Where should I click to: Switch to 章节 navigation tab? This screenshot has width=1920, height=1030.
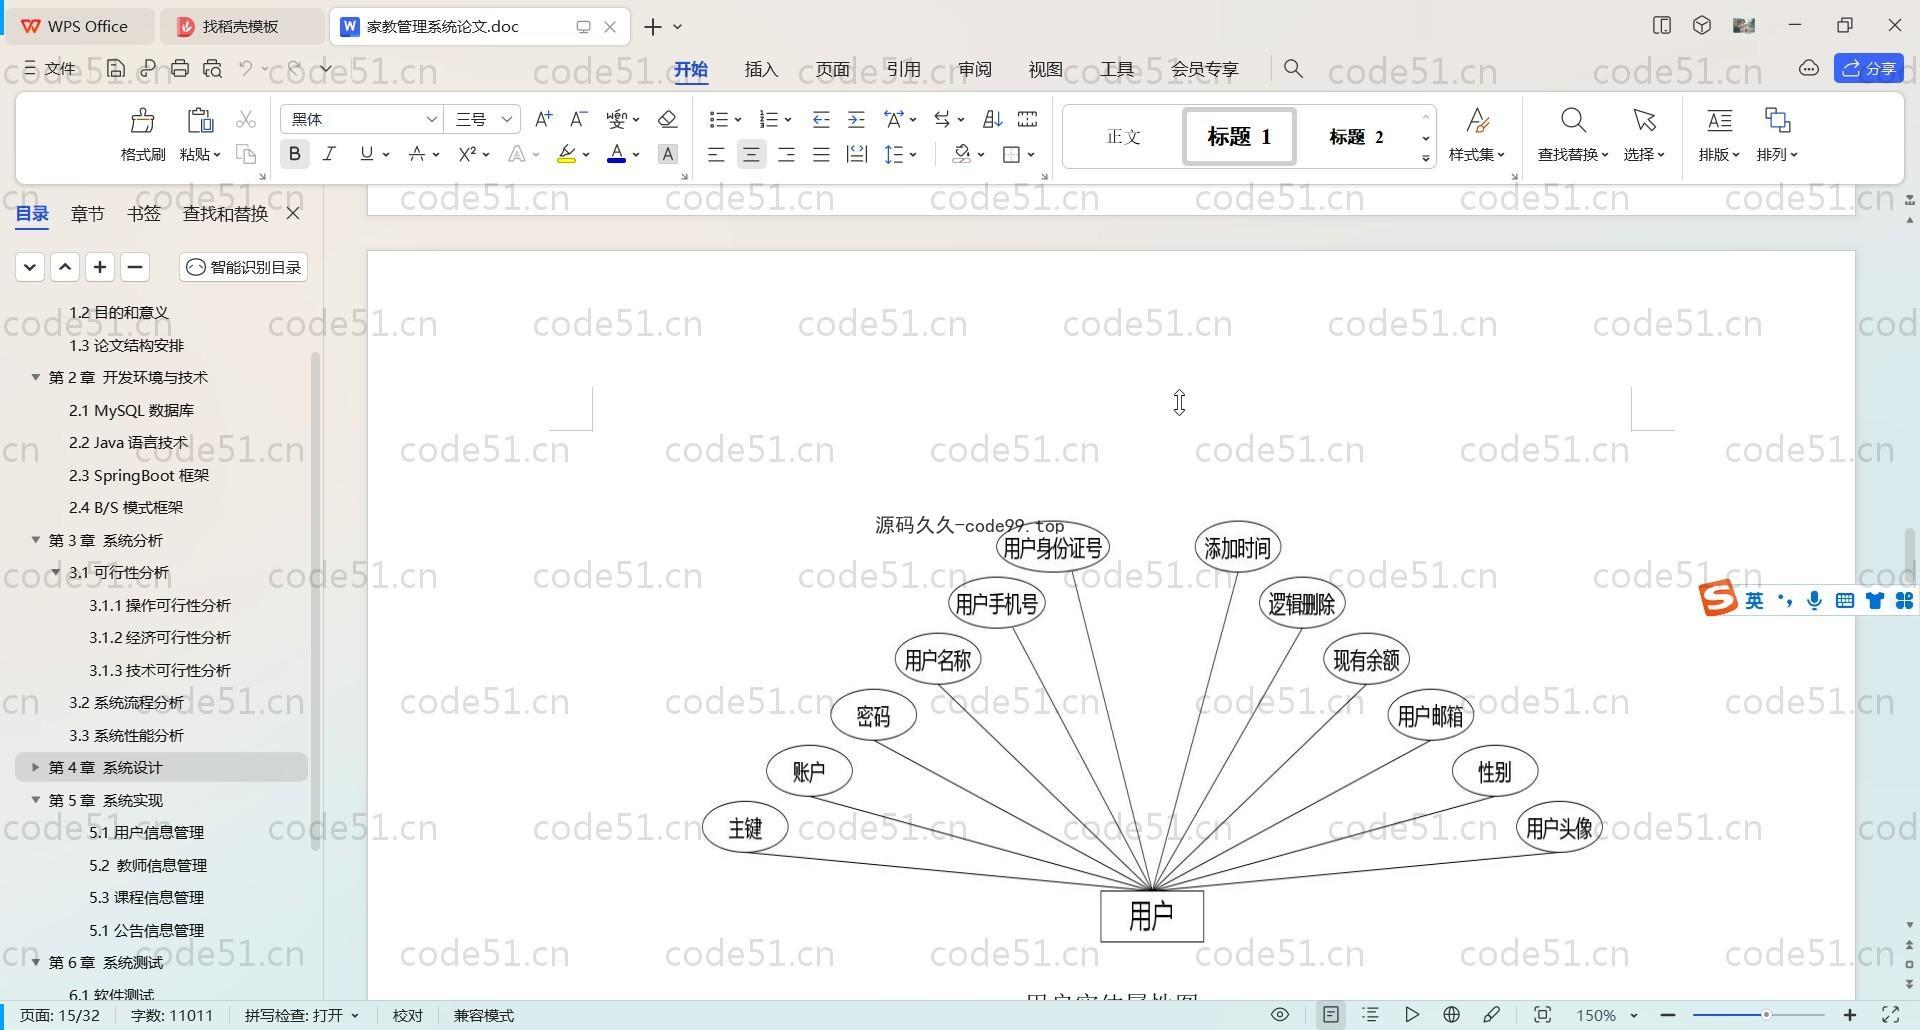tap(87, 213)
